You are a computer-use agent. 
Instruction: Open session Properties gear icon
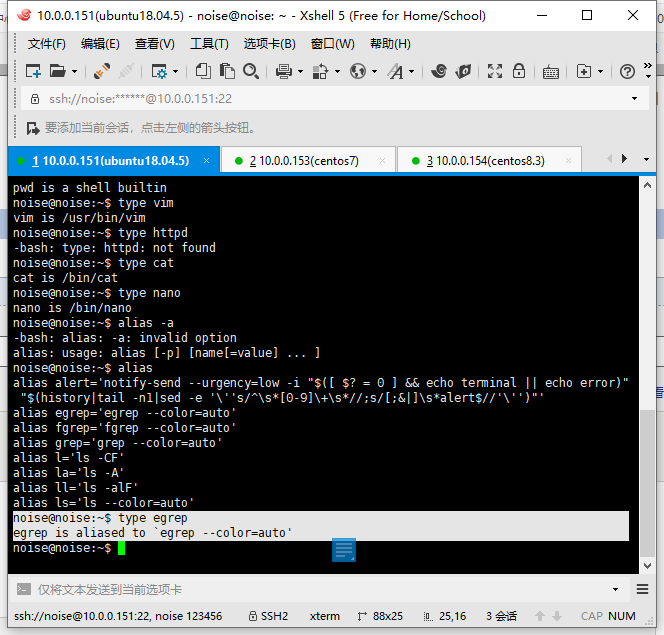160,71
